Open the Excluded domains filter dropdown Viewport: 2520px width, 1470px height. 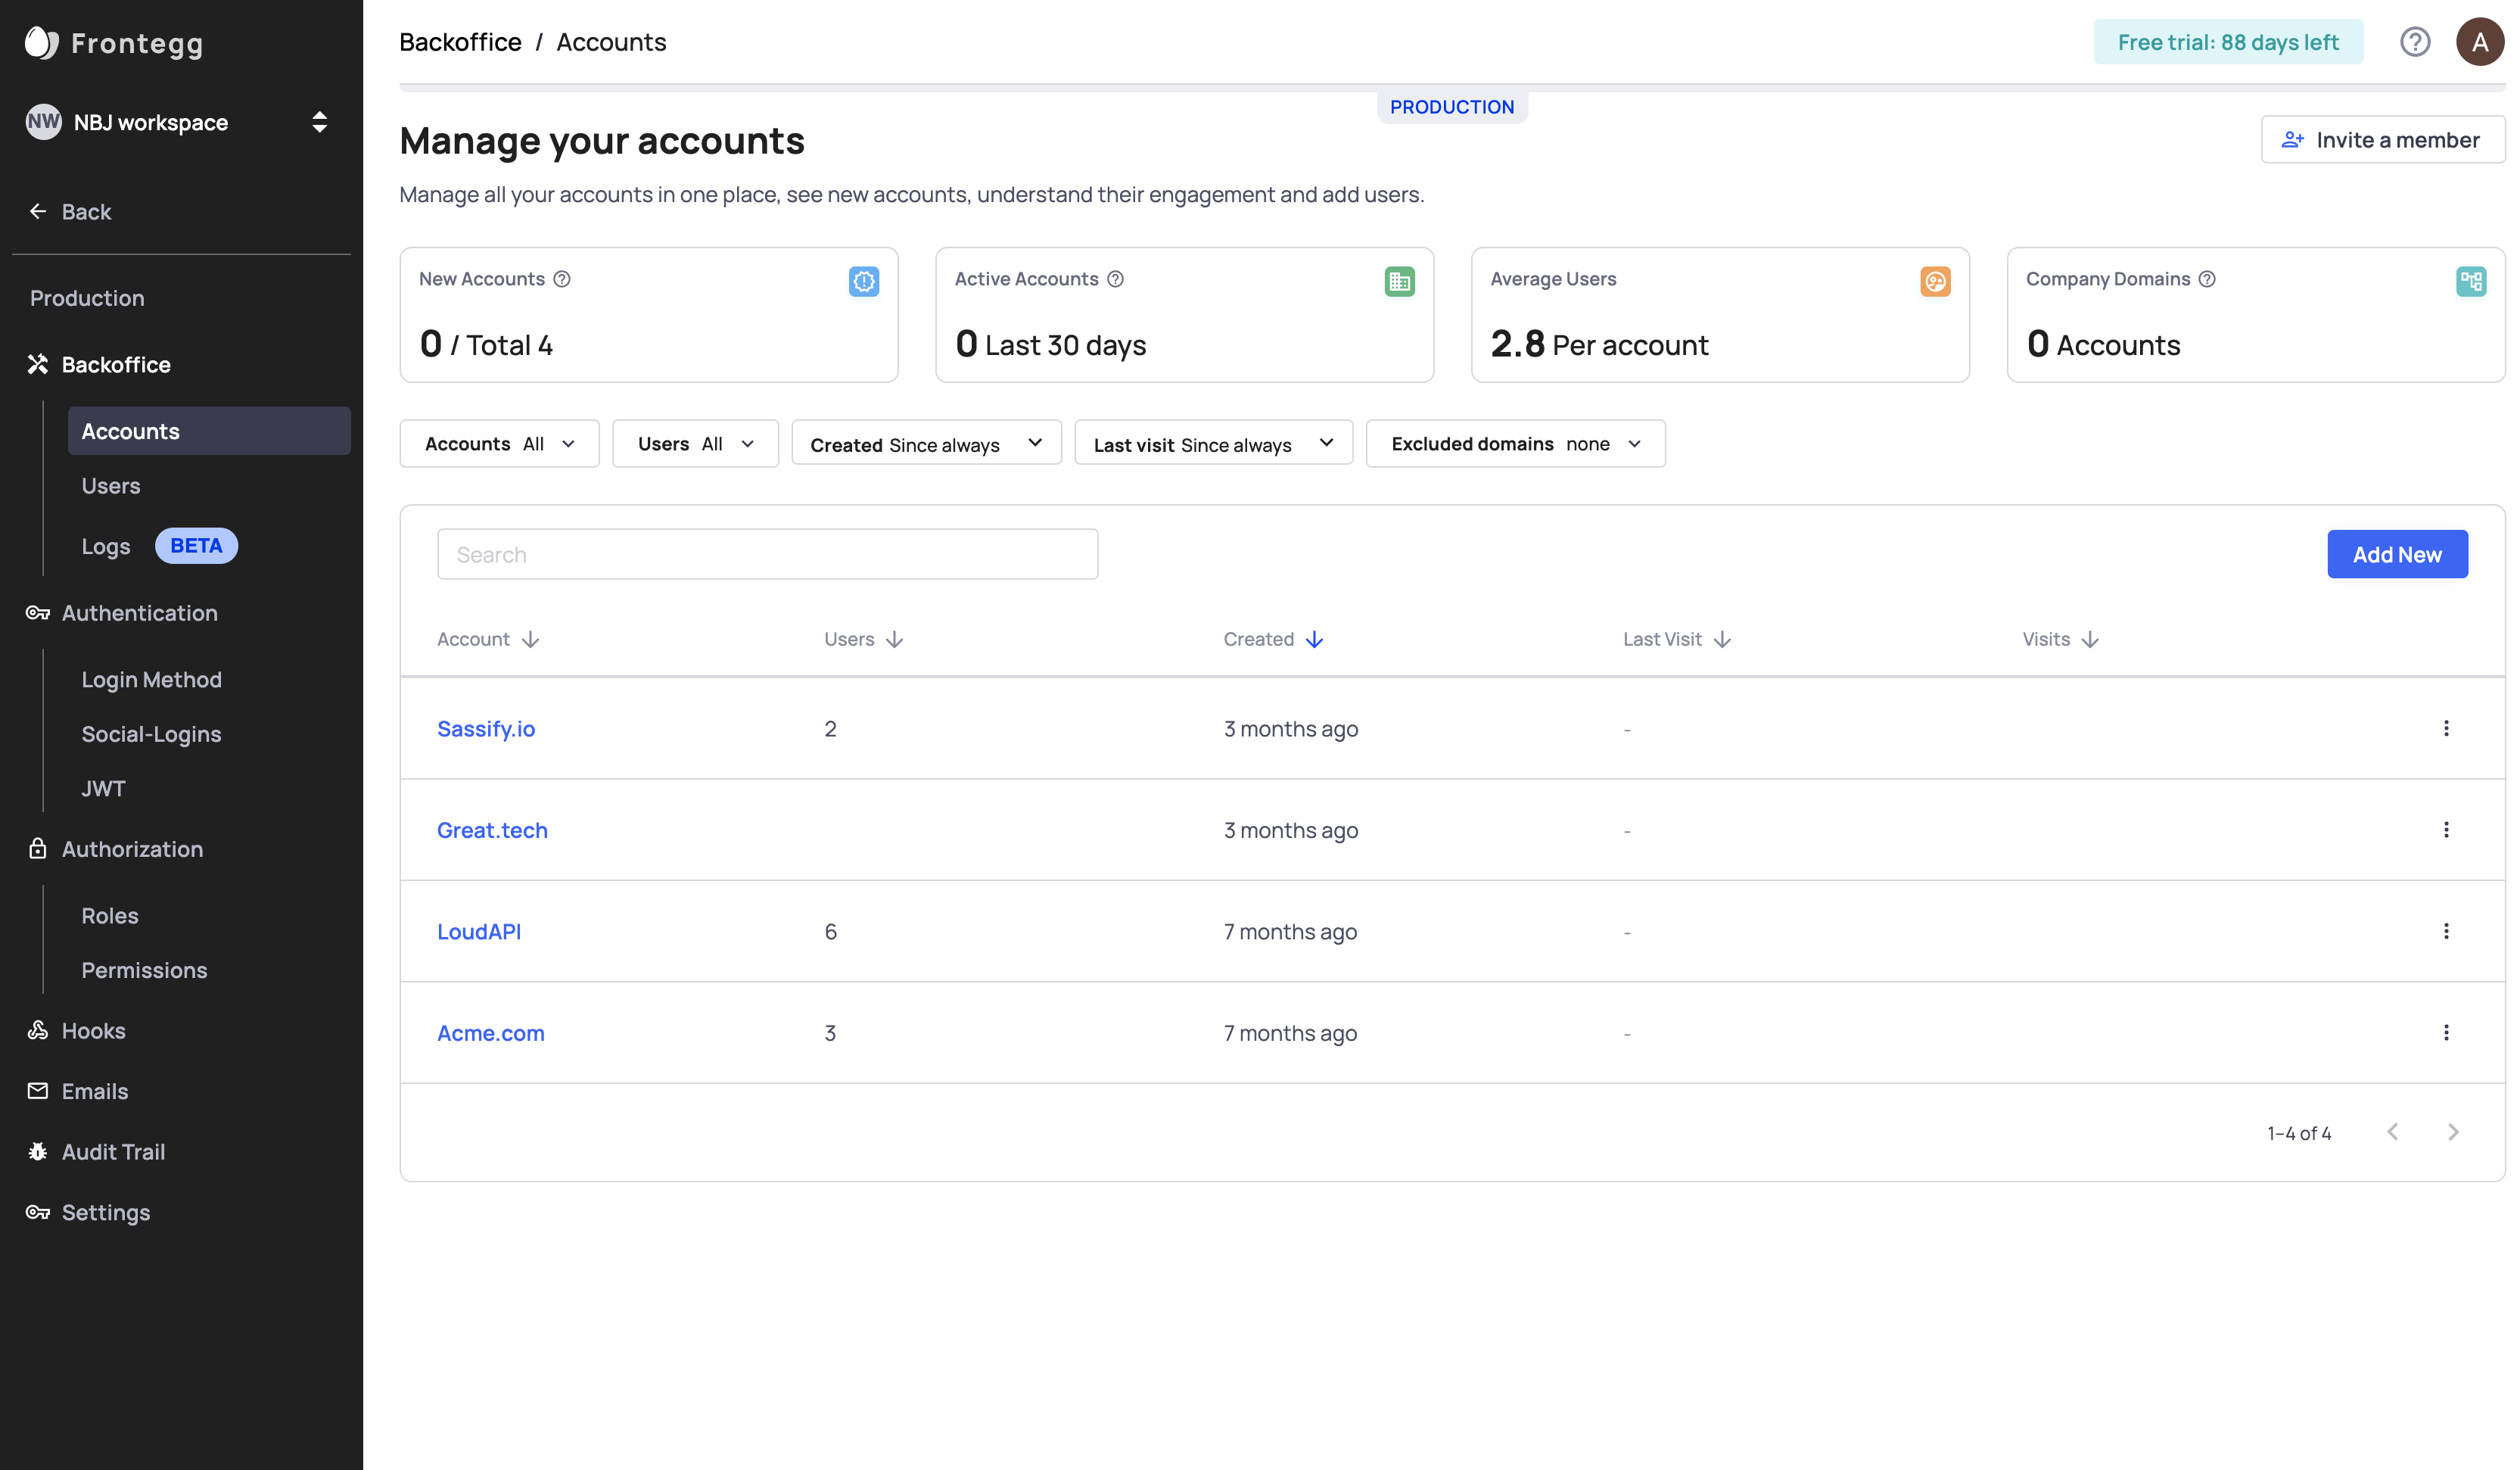pyautogui.click(x=1515, y=443)
